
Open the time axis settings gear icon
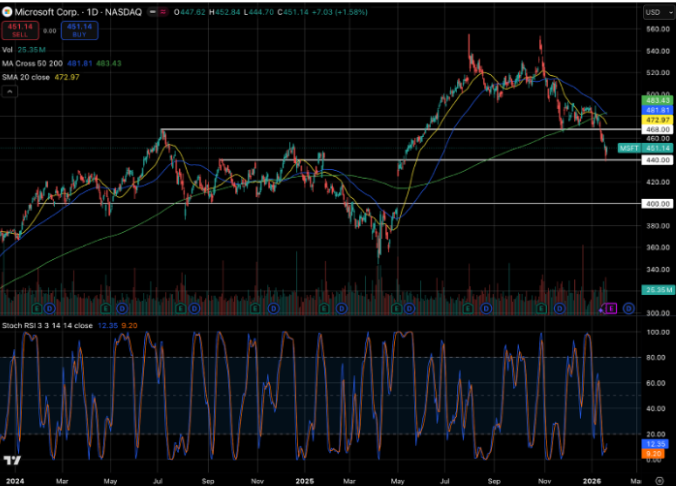click(658, 479)
